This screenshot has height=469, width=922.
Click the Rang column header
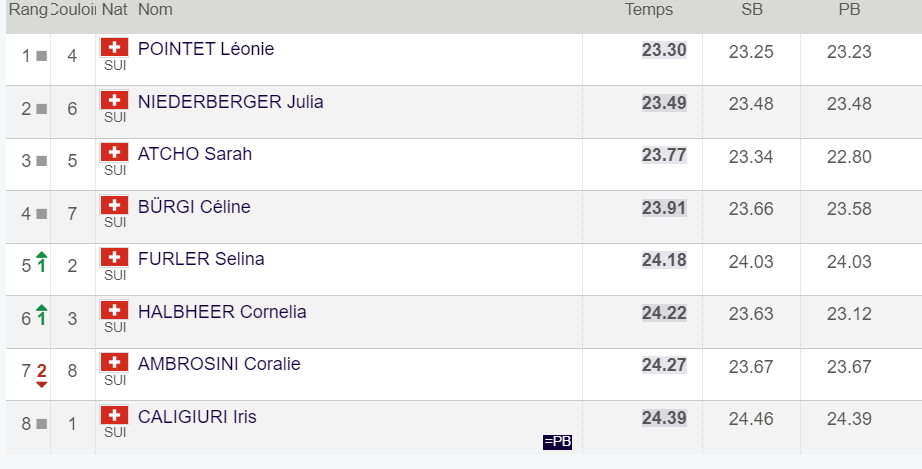(28, 10)
